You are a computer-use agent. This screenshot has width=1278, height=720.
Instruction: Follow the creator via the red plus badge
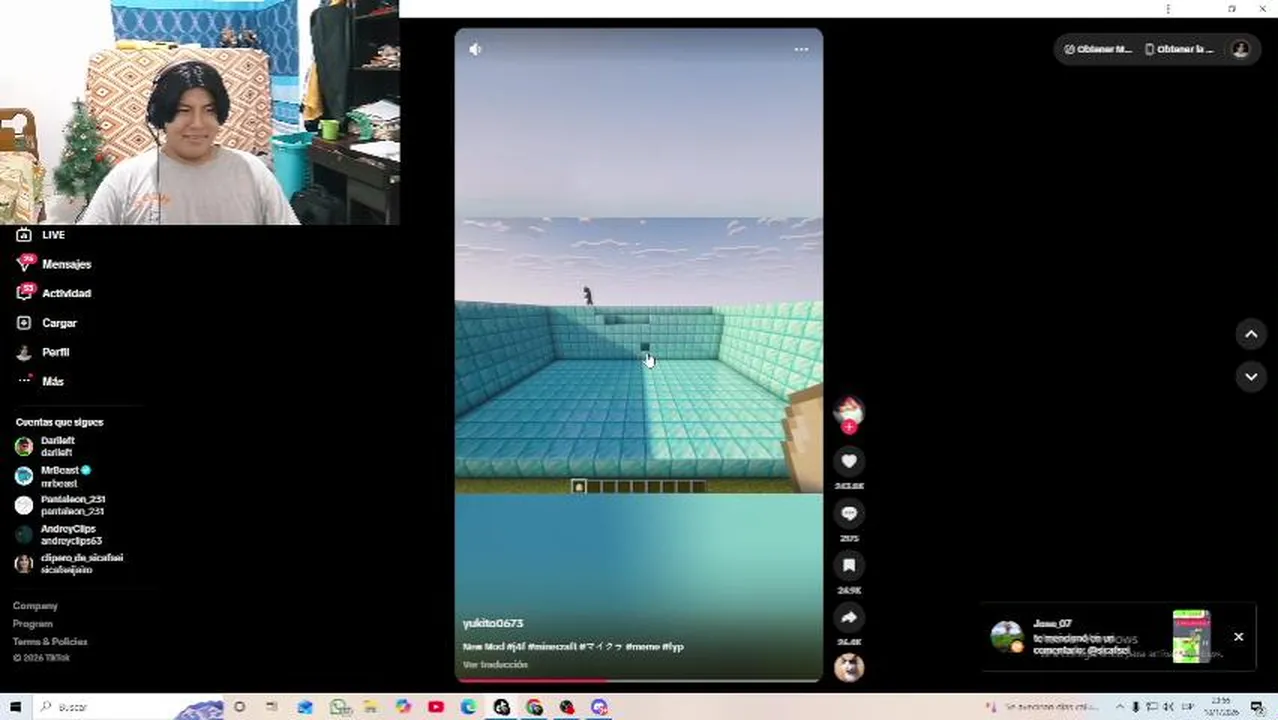coord(849,427)
